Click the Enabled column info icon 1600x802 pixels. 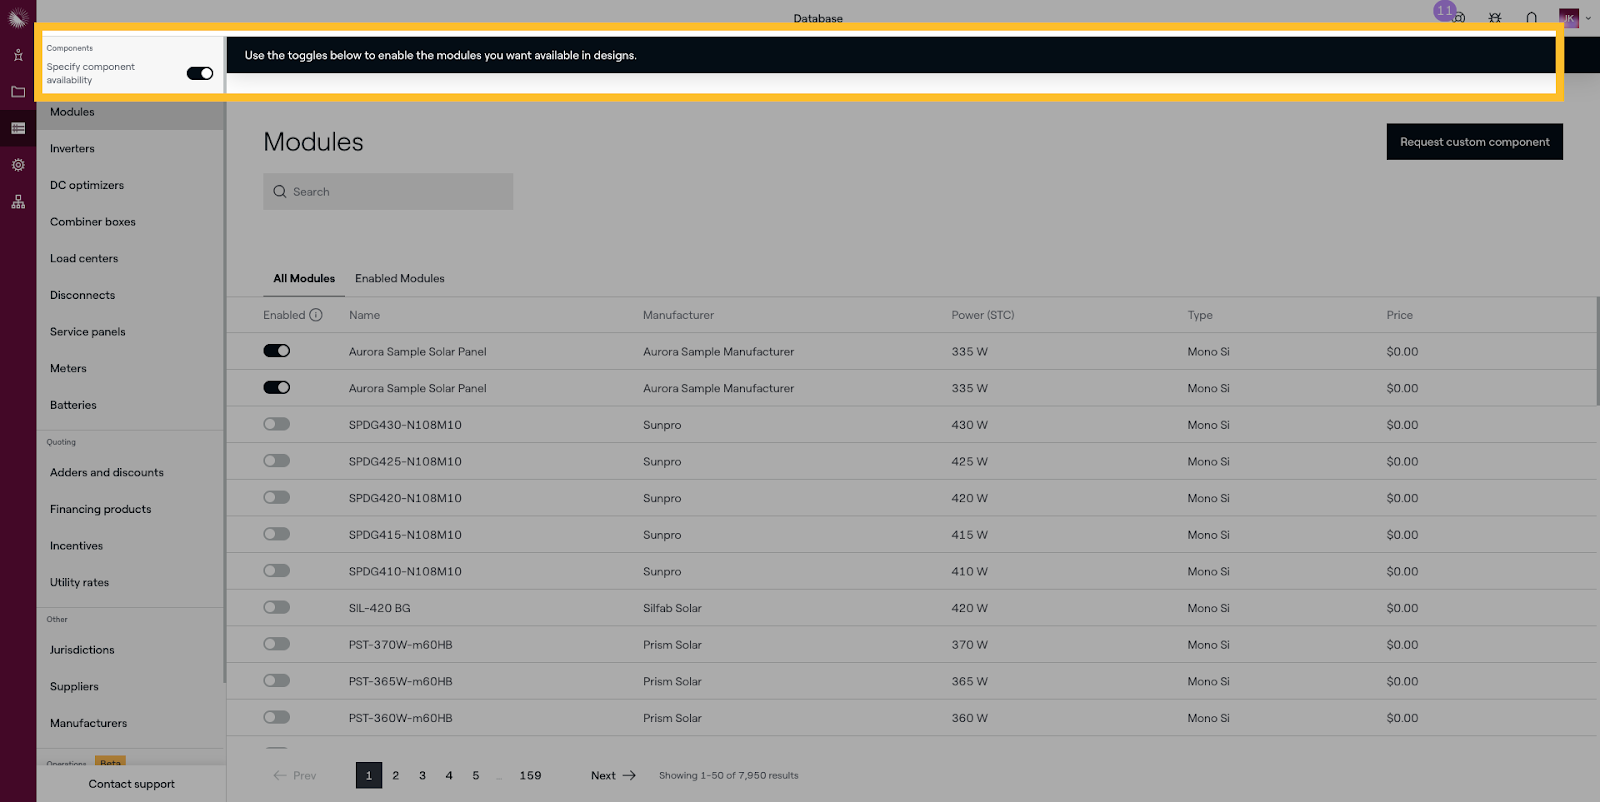pyautogui.click(x=316, y=315)
